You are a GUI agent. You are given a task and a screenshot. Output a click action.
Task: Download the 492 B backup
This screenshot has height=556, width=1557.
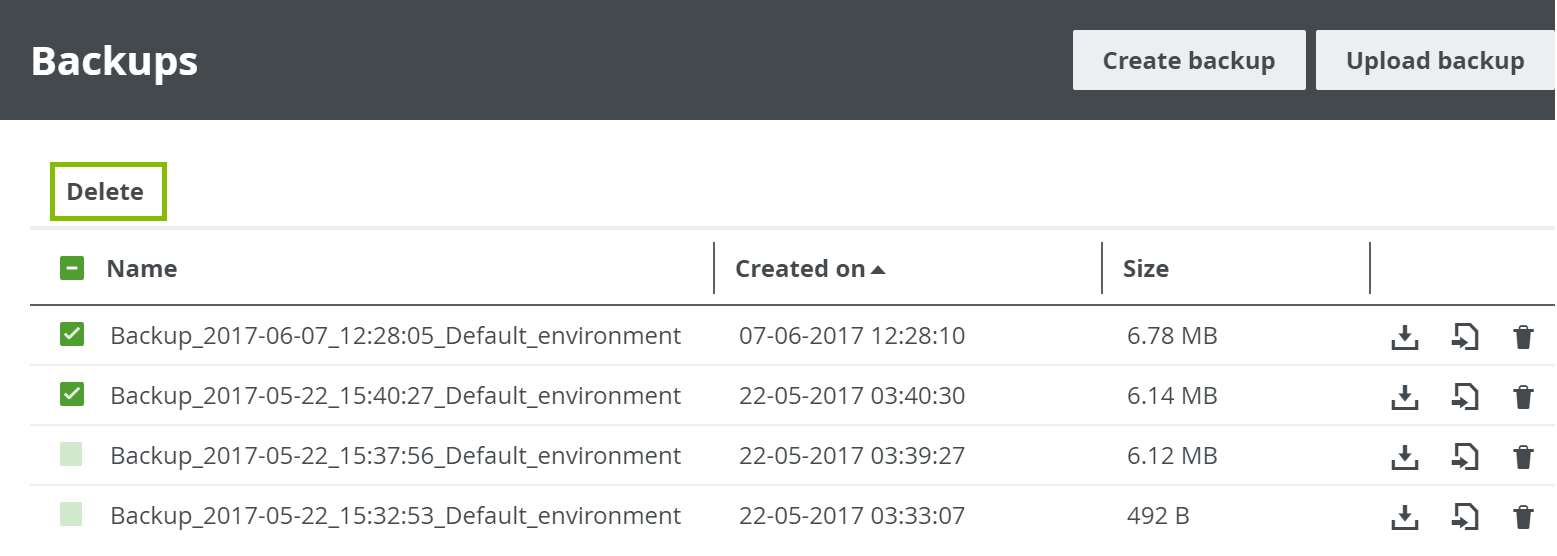pyautogui.click(x=1405, y=518)
